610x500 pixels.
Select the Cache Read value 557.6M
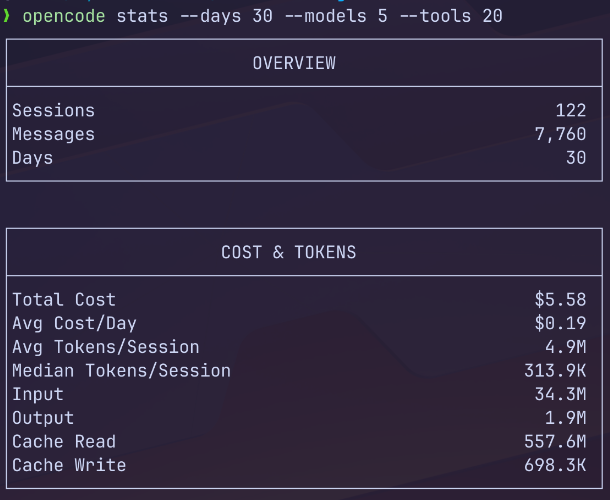555,442
